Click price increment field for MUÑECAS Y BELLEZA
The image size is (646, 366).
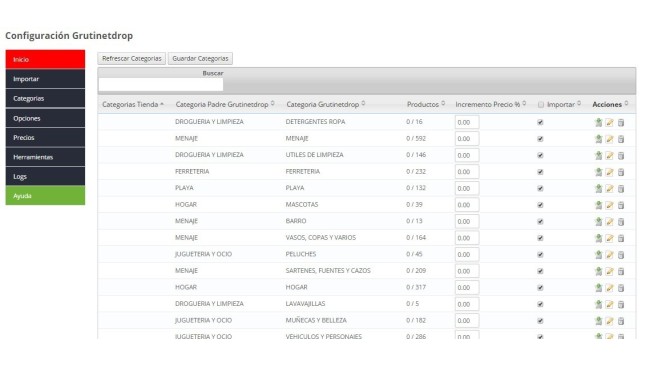(x=467, y=321)
